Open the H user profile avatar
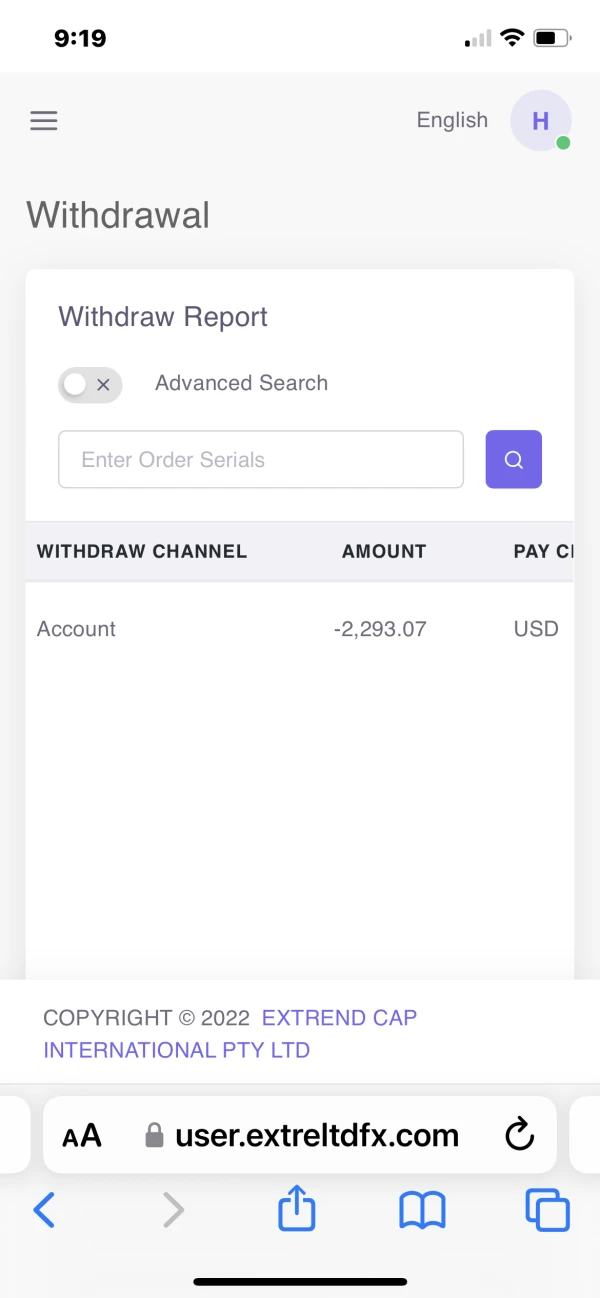 click(540, 121)
